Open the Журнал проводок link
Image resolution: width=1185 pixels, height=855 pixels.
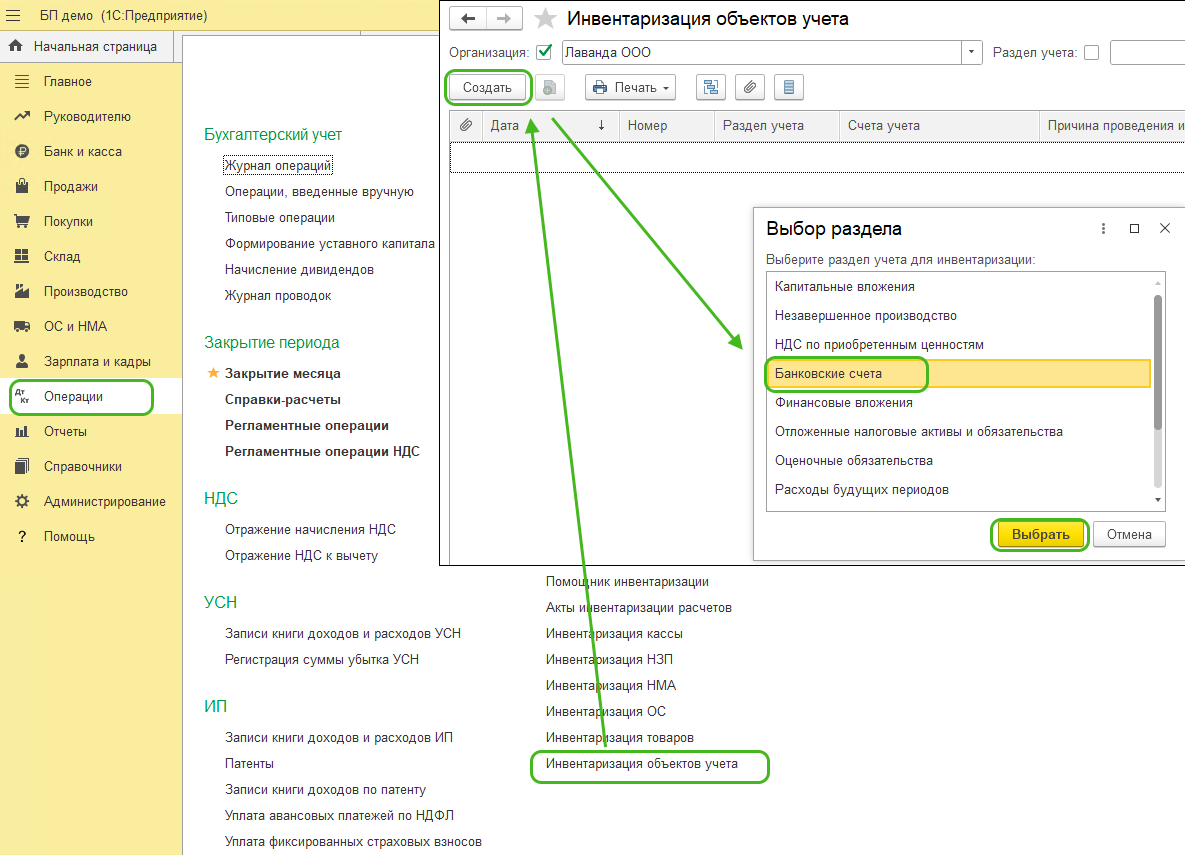(278, 296)
